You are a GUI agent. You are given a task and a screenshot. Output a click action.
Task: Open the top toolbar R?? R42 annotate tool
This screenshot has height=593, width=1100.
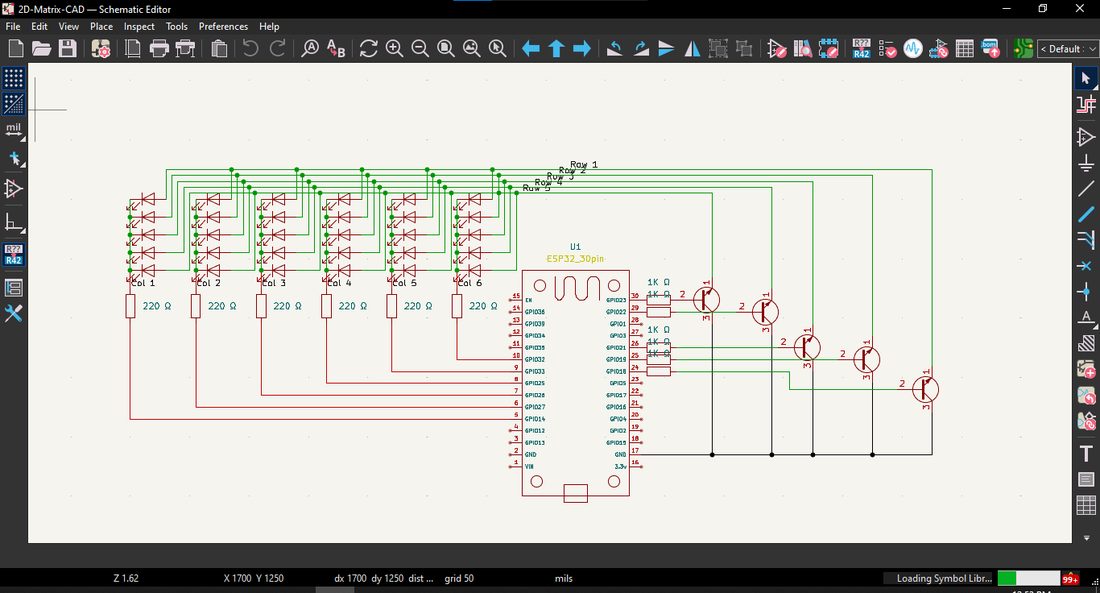coord(861,48)
